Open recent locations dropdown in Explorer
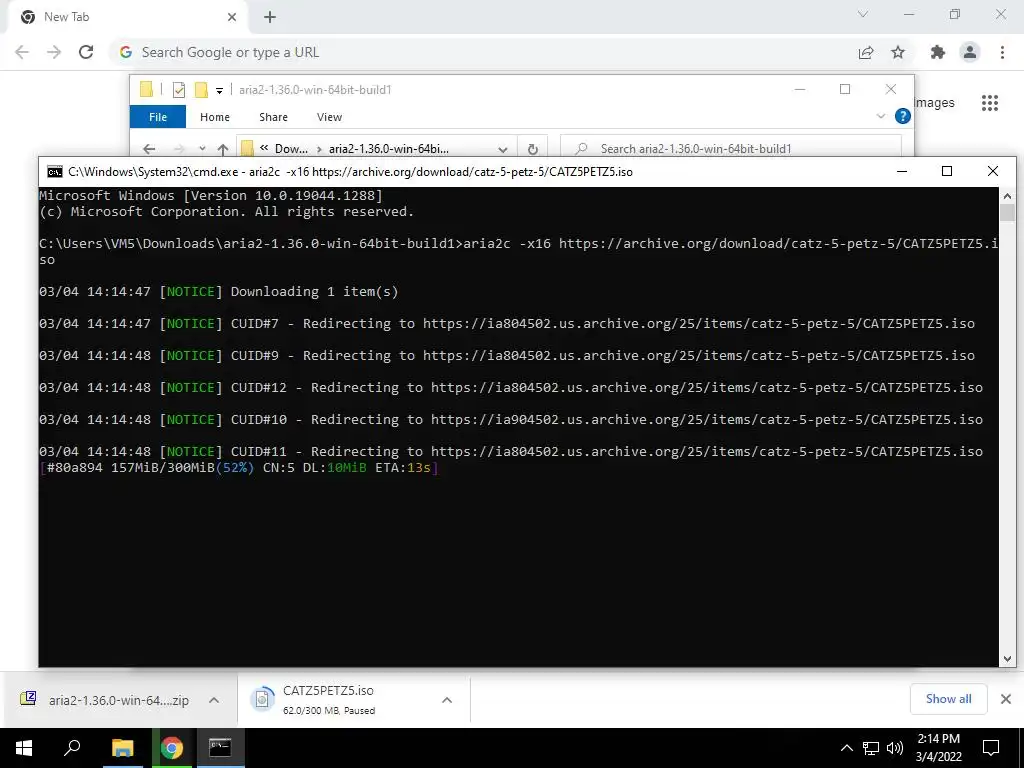Viewport: 1024px width, 768px height. (202, 149)
